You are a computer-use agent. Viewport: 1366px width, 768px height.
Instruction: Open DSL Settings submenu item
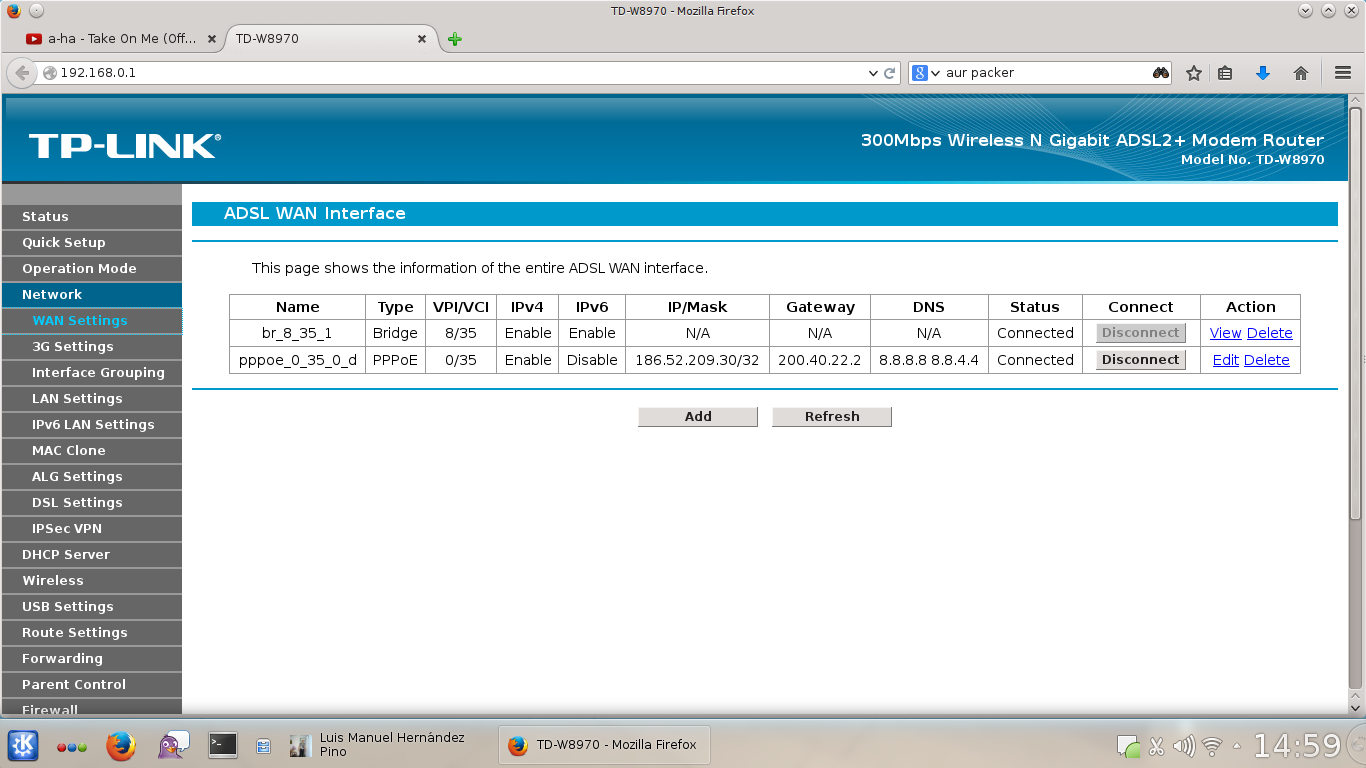92,502
